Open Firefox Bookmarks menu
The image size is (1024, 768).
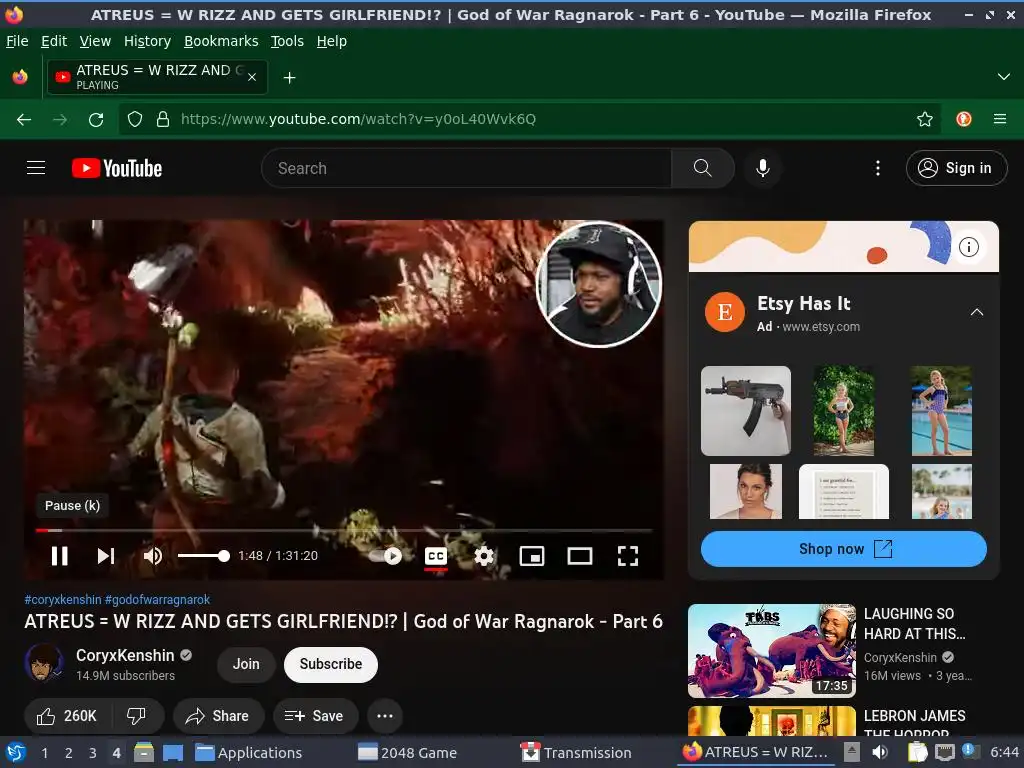click(221, 41)
